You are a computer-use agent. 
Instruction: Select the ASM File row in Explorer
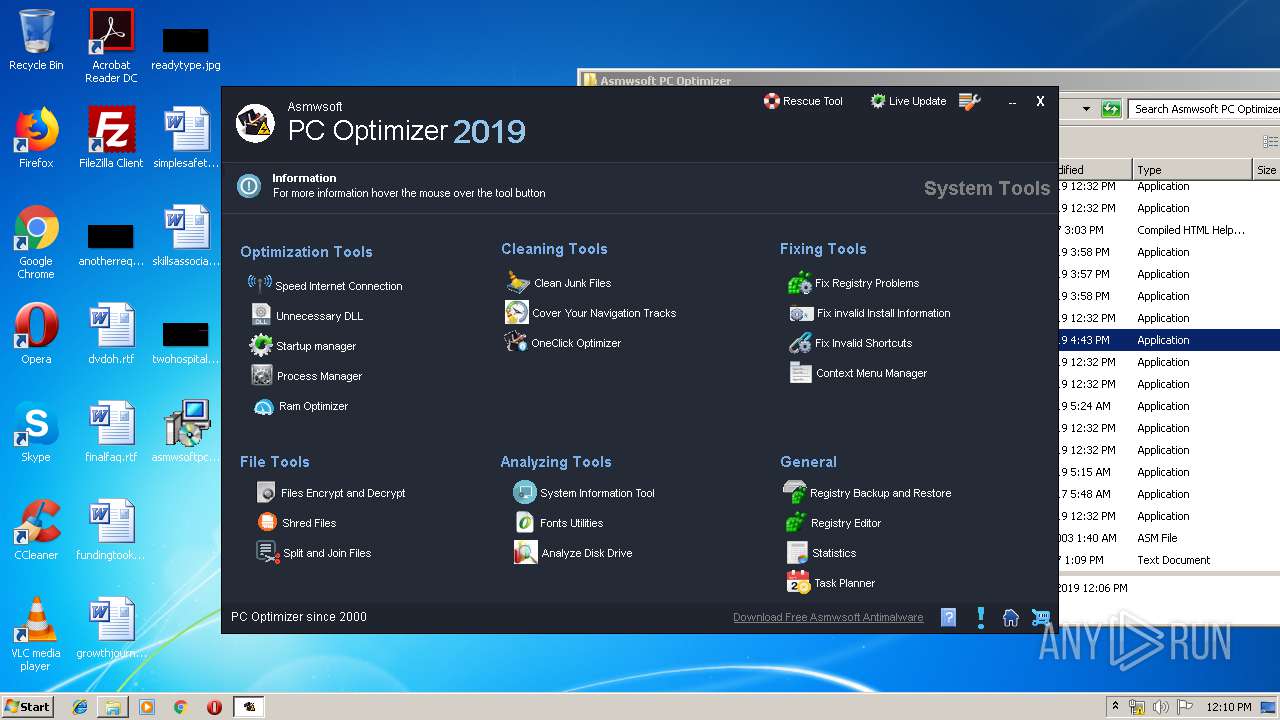pyautogui.click(x=1169, y=538)
